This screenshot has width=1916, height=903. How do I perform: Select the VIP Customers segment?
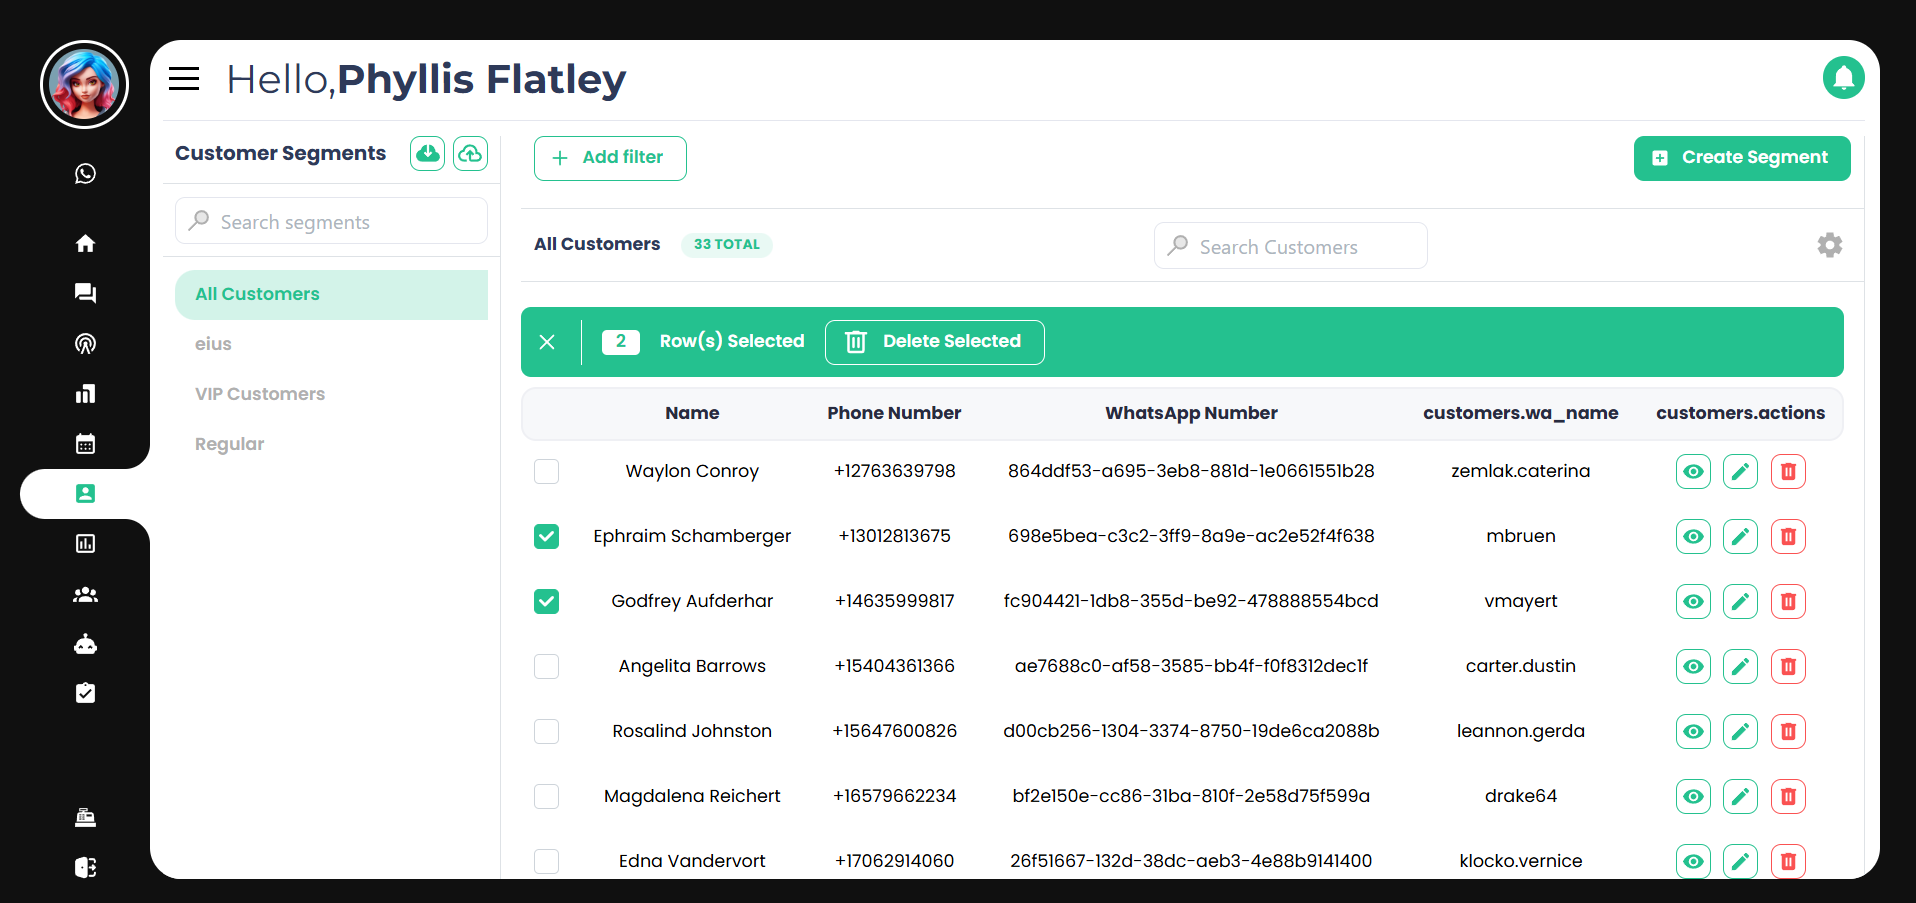click(x=260, y=393)
